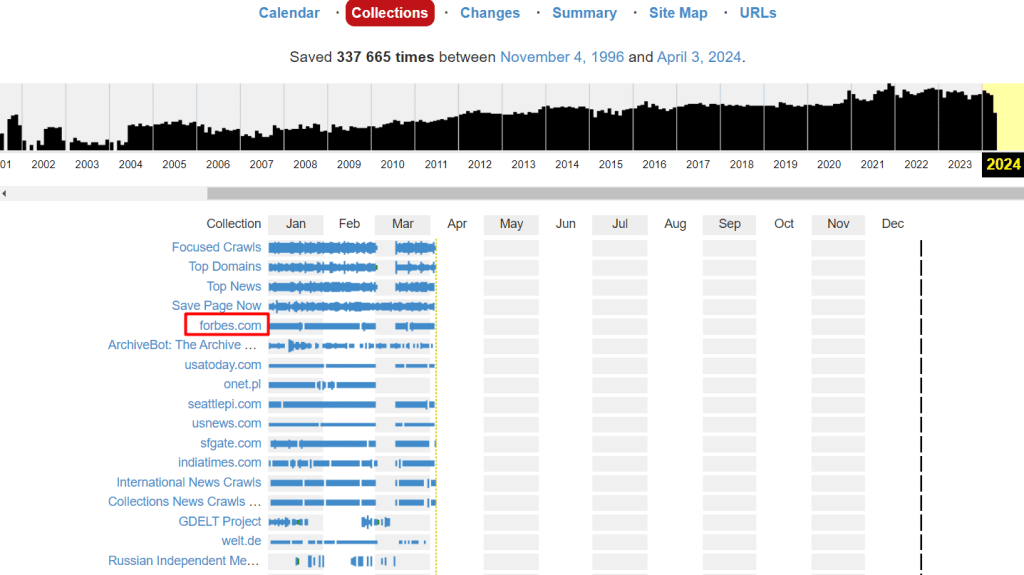Select year 2015 in the timeline
The height and width of the screenshot is (575, 1024).
[x=610, y=164]
